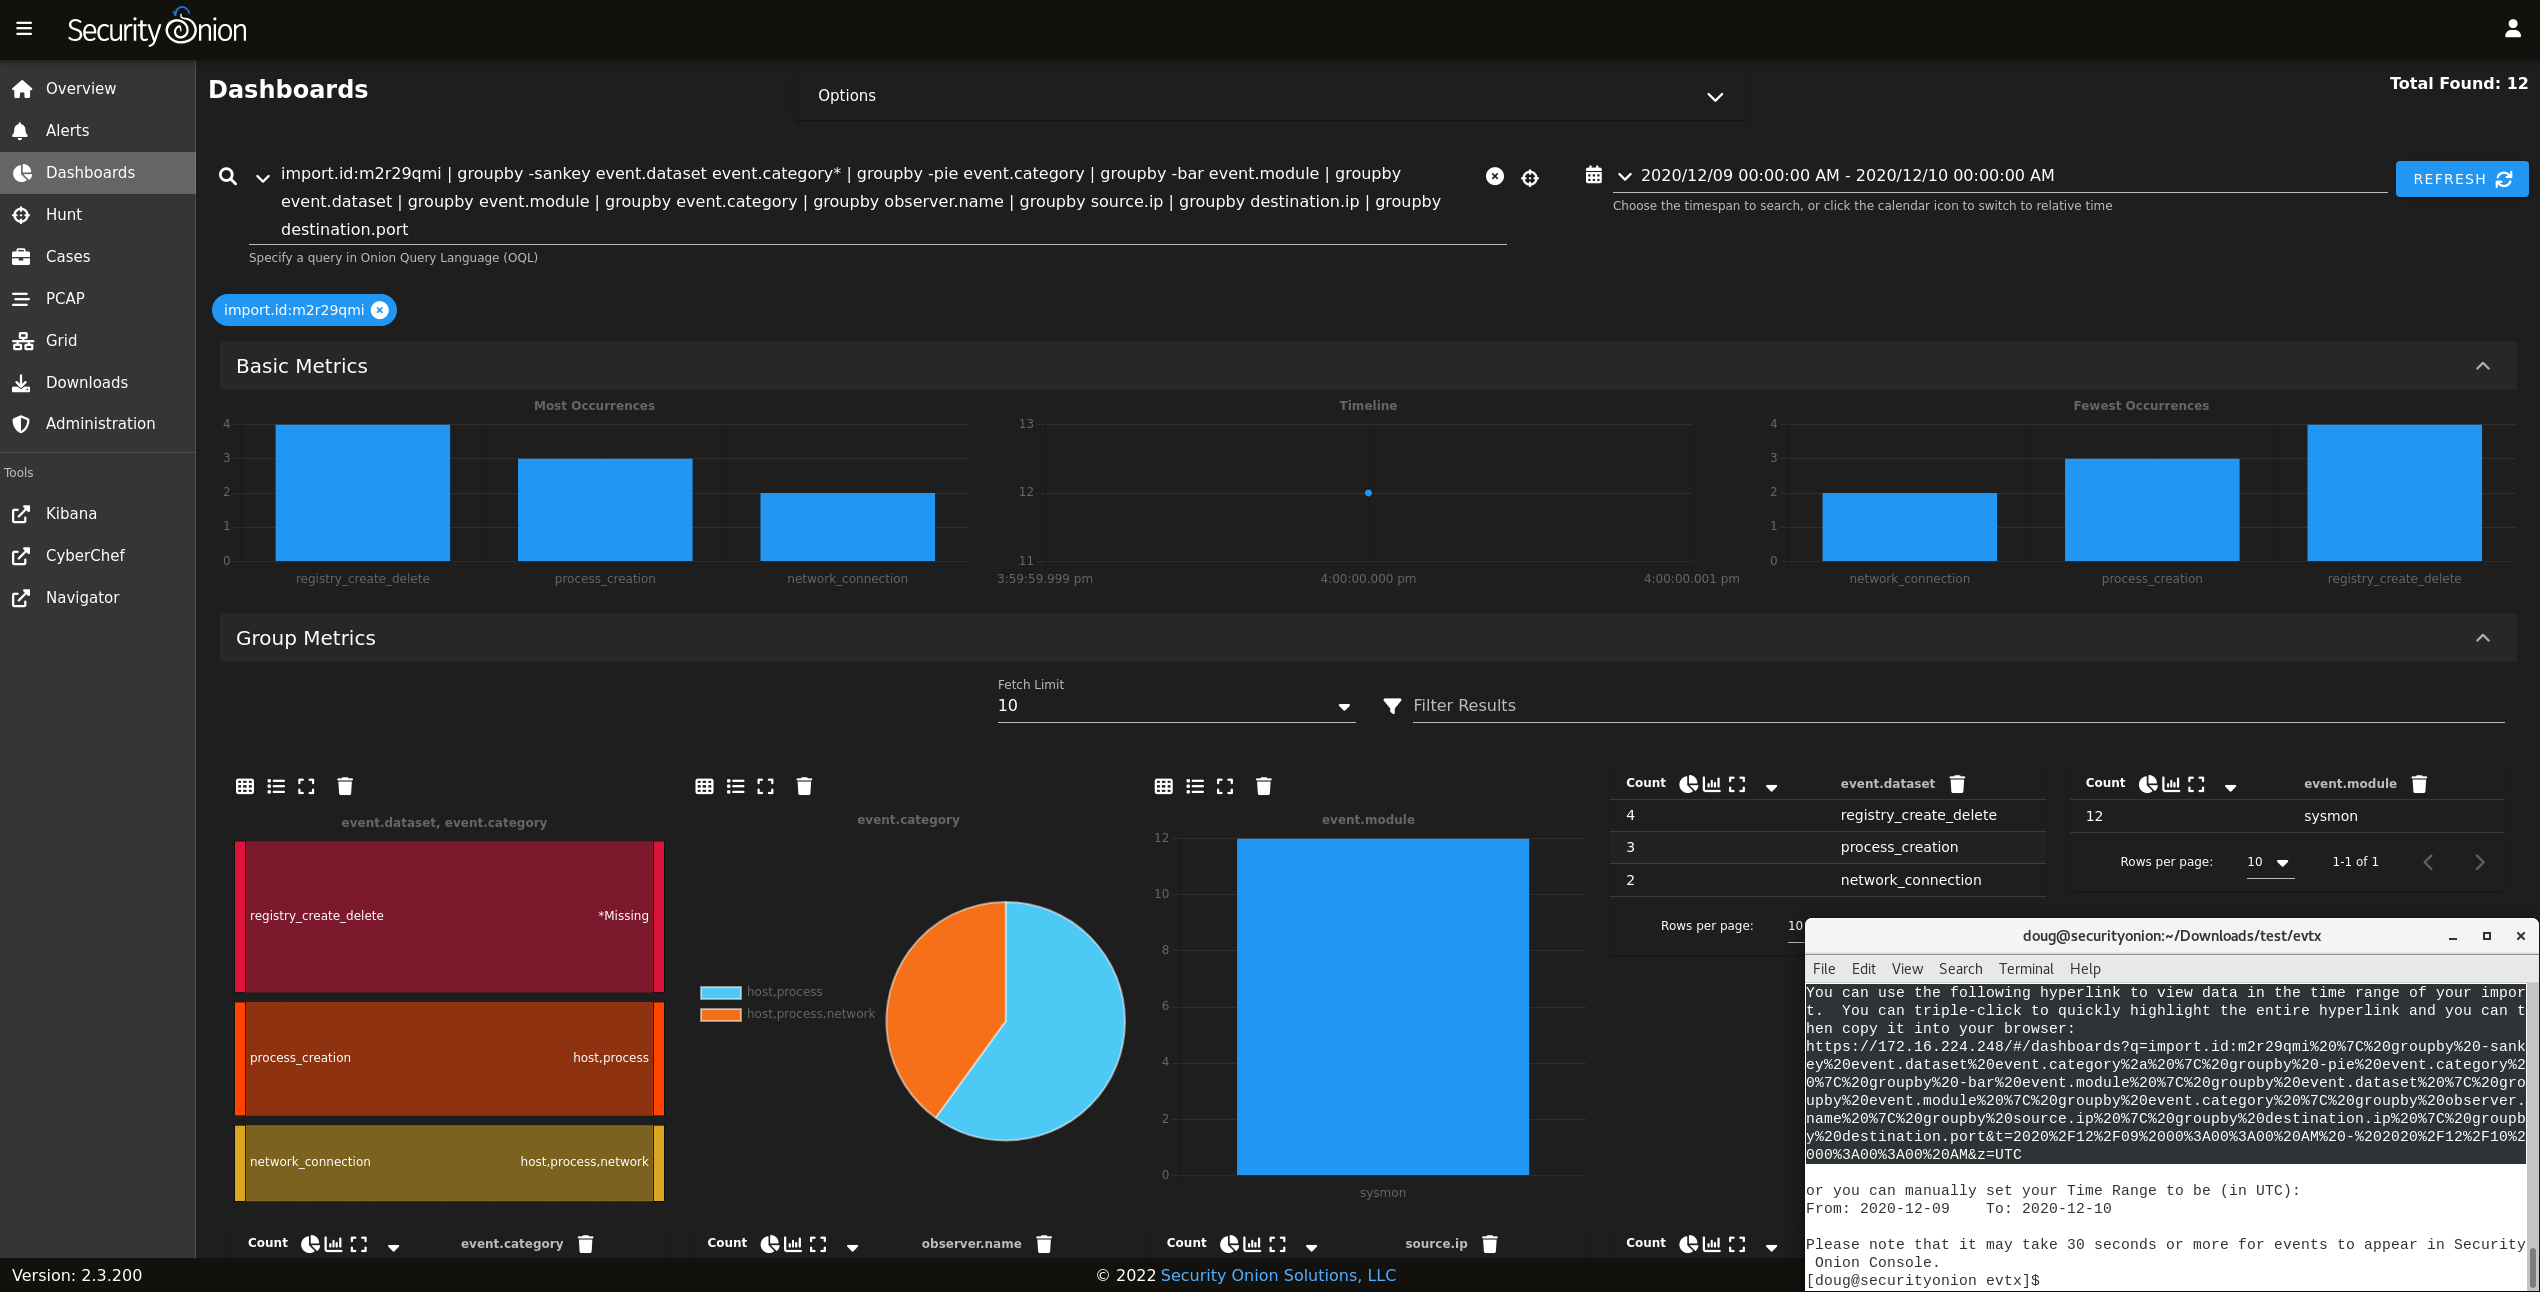Open the Fetch Limit dropdown
Screen dimensions: 2540x1292
tap(1344, 706)
